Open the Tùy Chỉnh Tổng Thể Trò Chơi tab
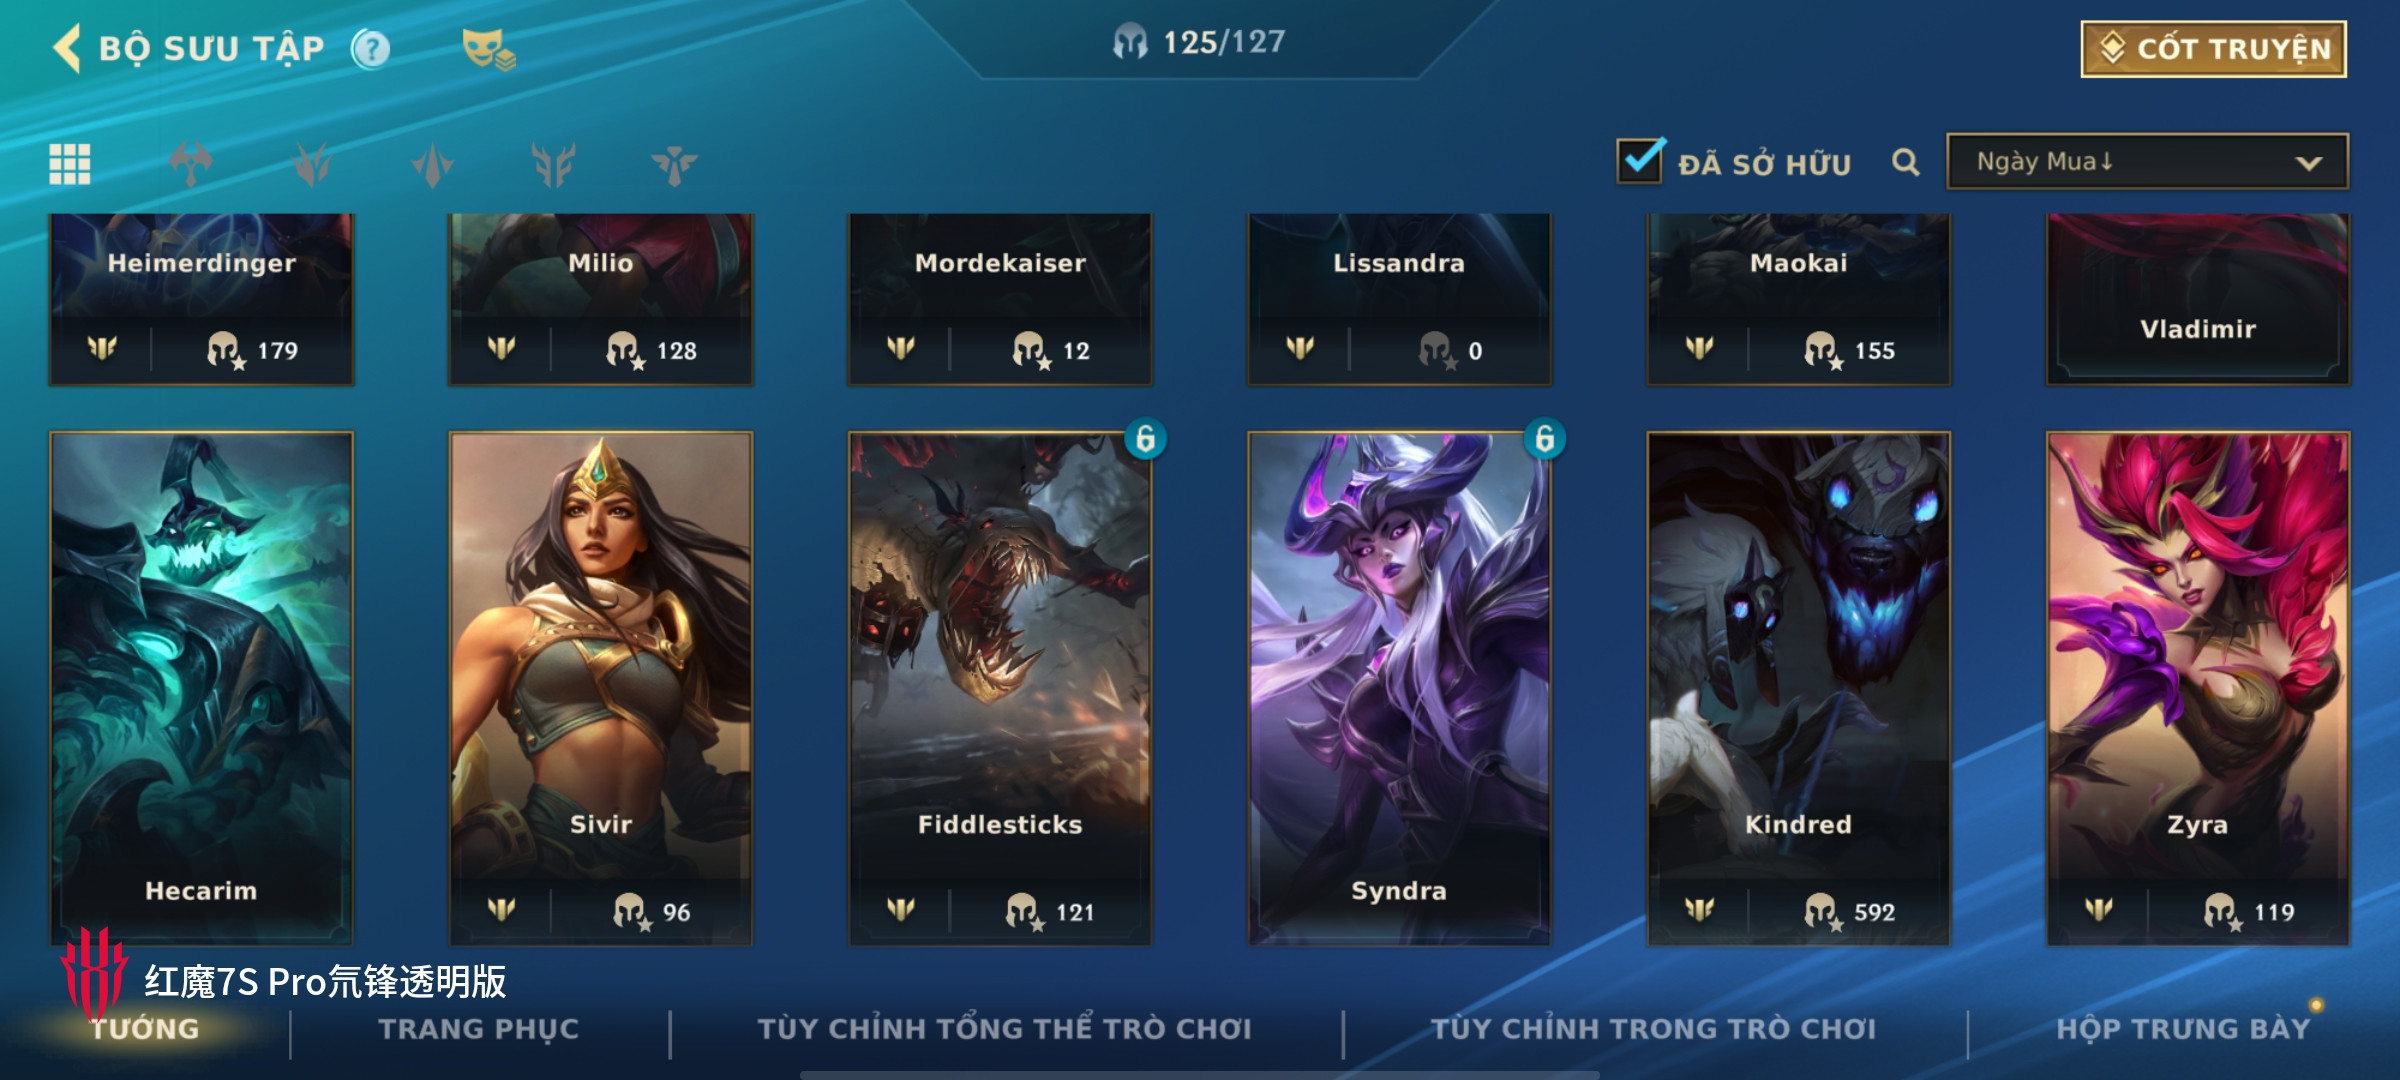 [1005, 1029]
